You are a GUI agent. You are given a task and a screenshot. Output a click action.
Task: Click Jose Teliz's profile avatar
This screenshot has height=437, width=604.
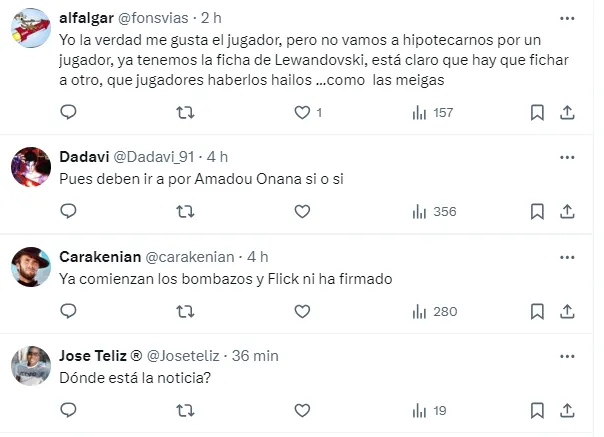point(31,365)
